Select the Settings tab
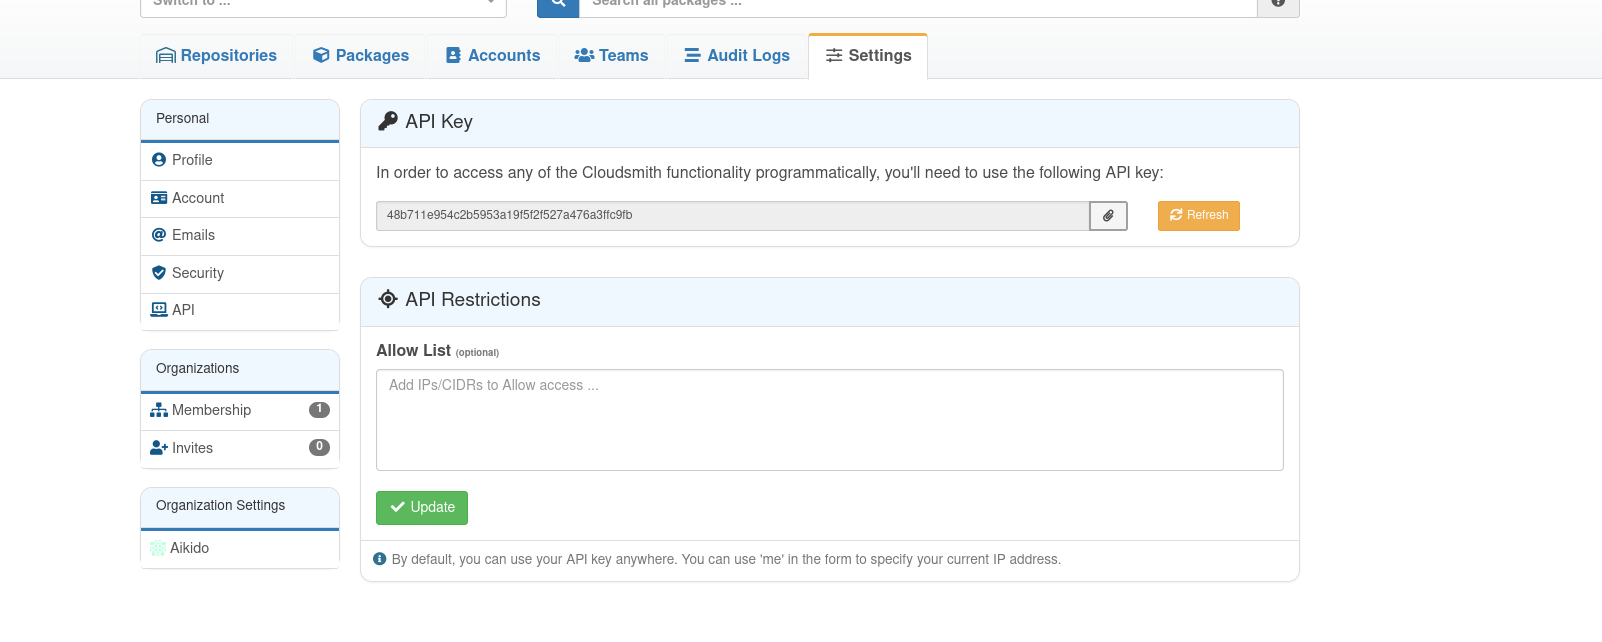The image size is (1602, 642). click(868, 56)
